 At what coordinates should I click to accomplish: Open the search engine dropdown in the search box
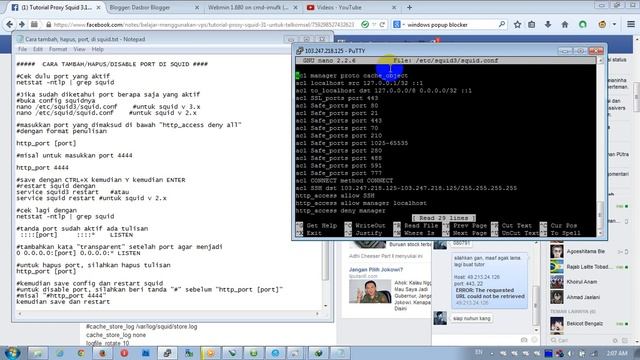pos(404,24)
